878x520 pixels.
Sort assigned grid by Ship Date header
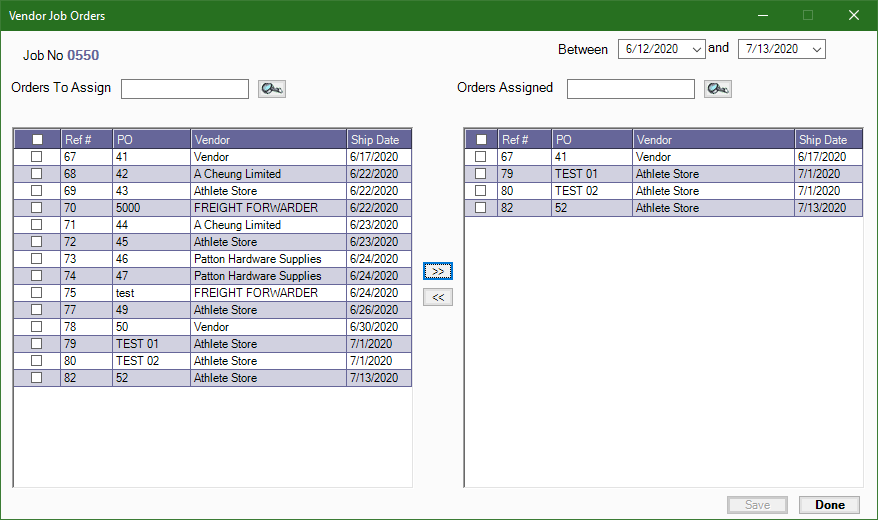point(828,140)
